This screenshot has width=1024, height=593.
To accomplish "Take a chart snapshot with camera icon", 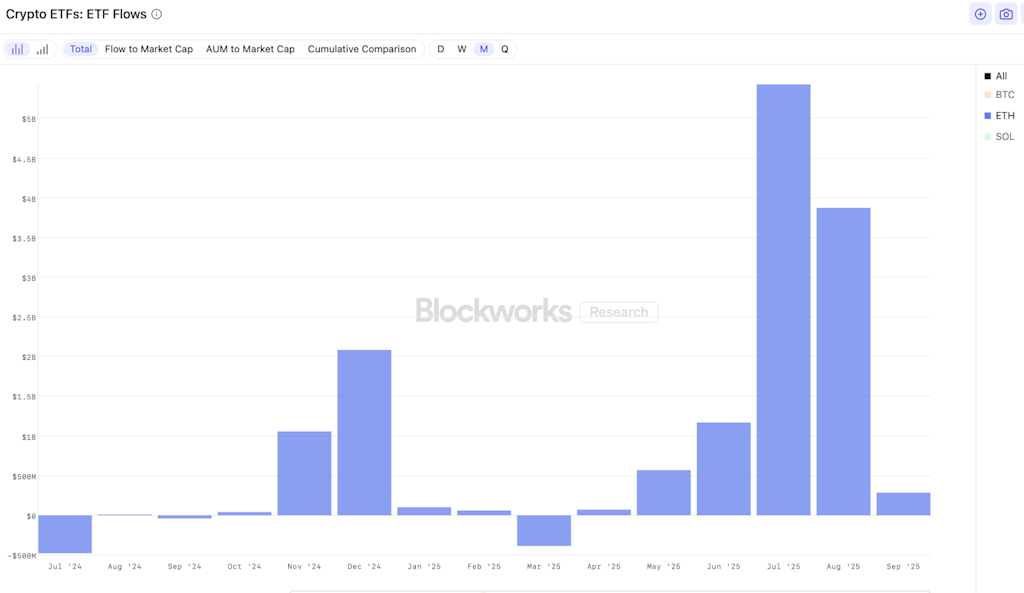I will pyautogui.click(x=1006, y=14).
